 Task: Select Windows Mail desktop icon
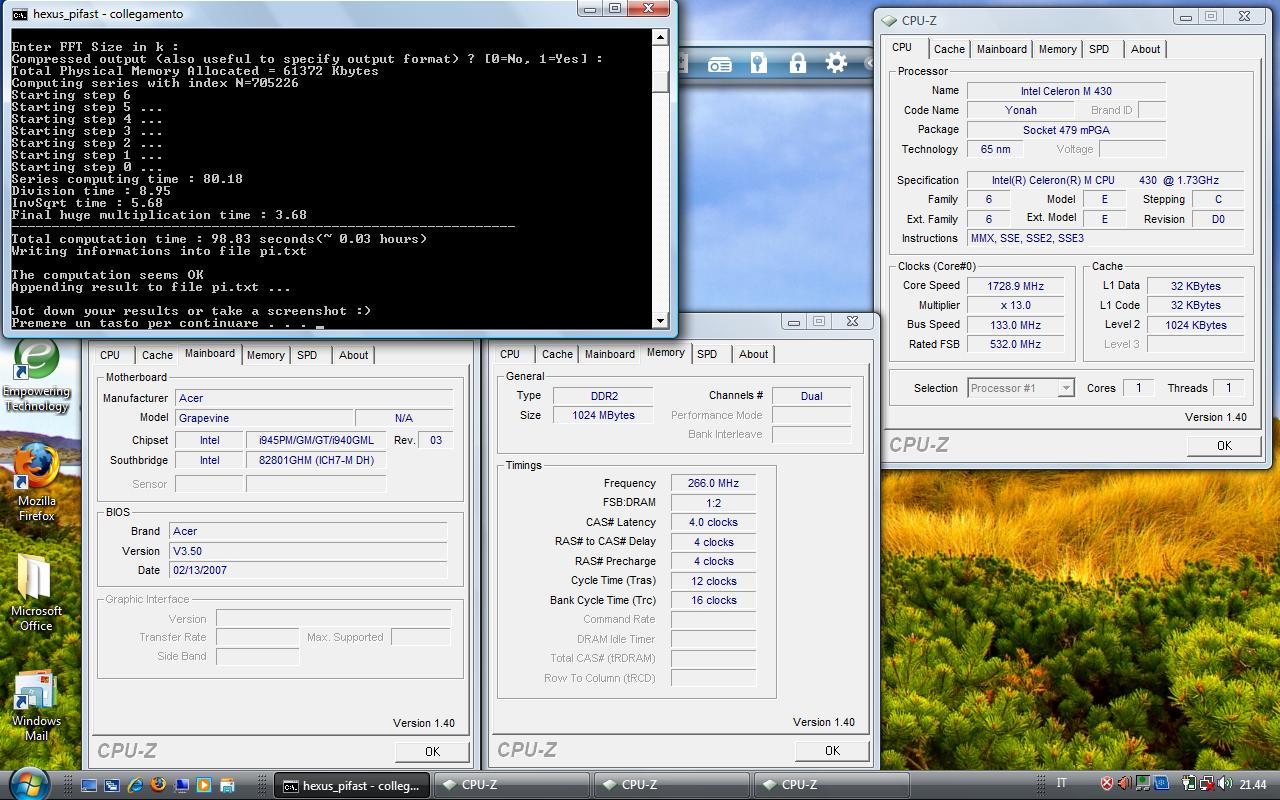tap(36, 706)
